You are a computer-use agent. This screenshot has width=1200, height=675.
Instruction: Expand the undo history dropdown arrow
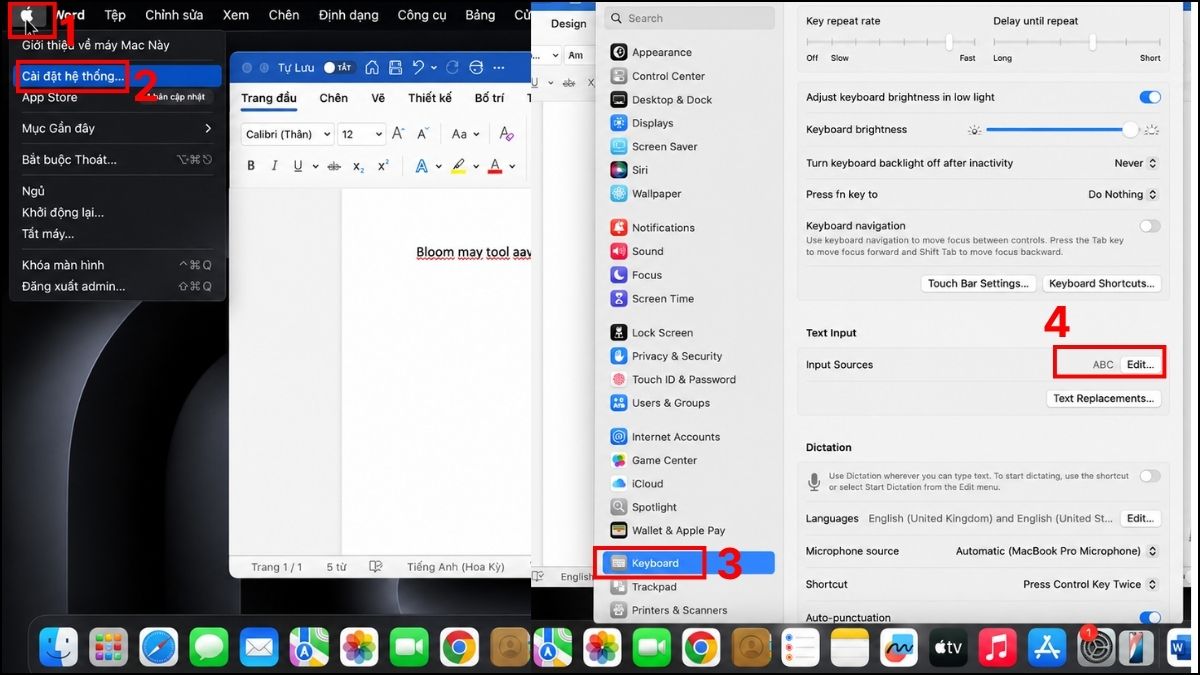coord(434,68)
